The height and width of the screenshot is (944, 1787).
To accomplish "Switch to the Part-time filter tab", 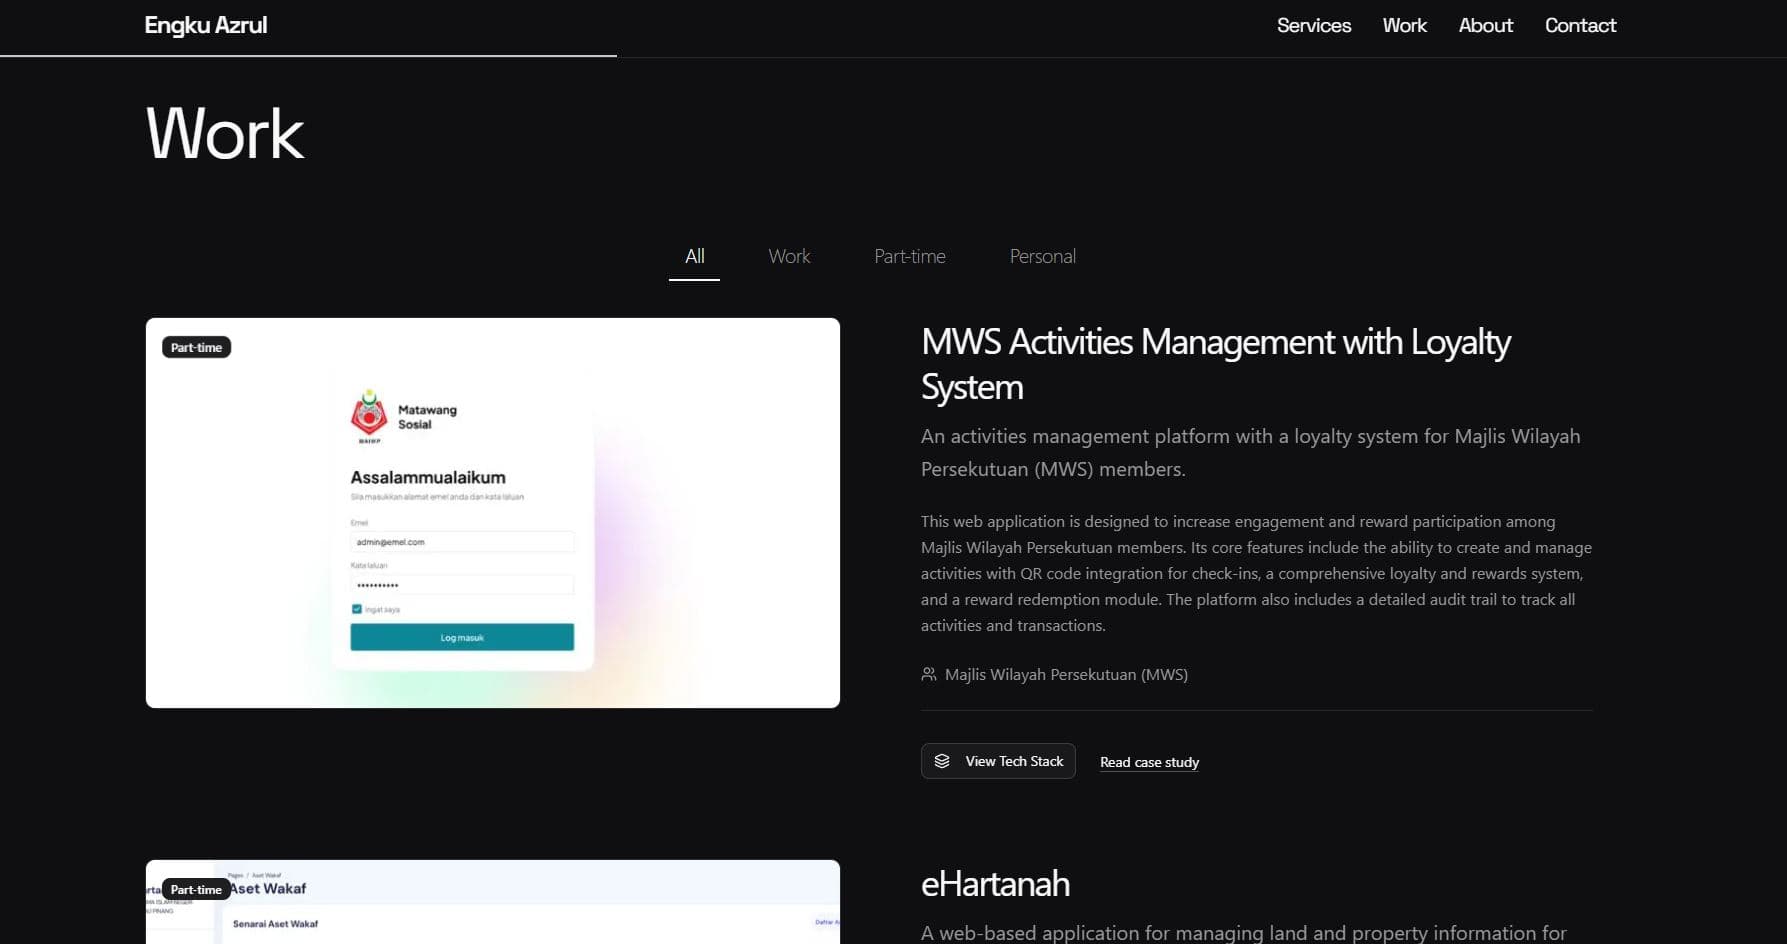I will (909, 257).
